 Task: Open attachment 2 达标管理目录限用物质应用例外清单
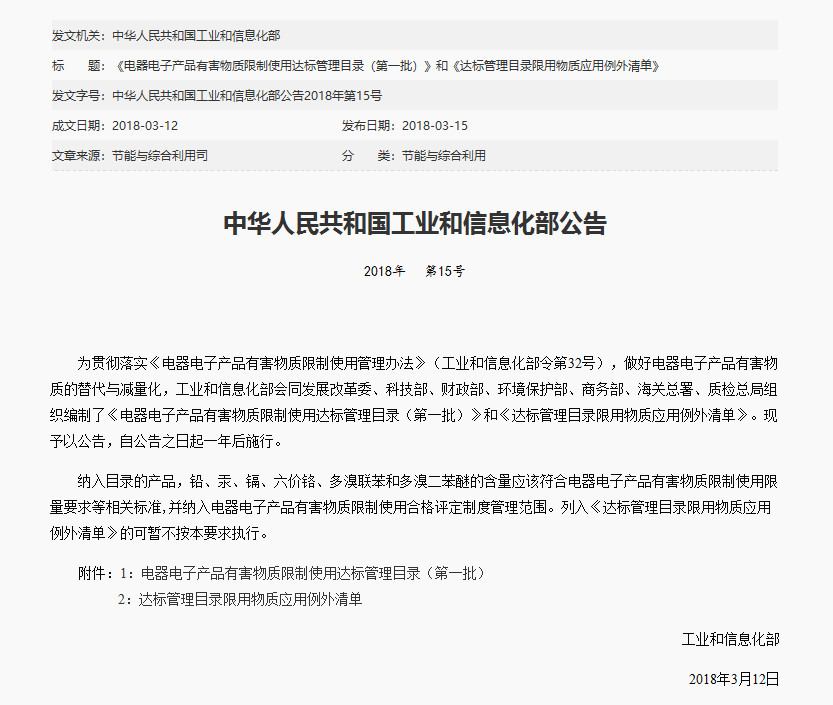click(250, 600)
